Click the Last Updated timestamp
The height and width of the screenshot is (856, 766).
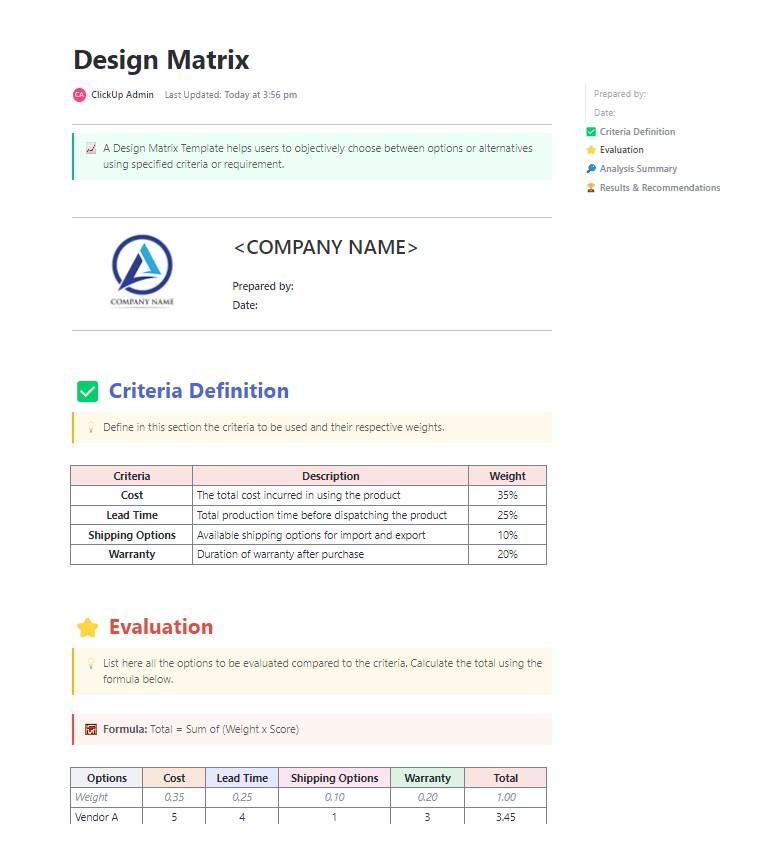click(231, 95)
